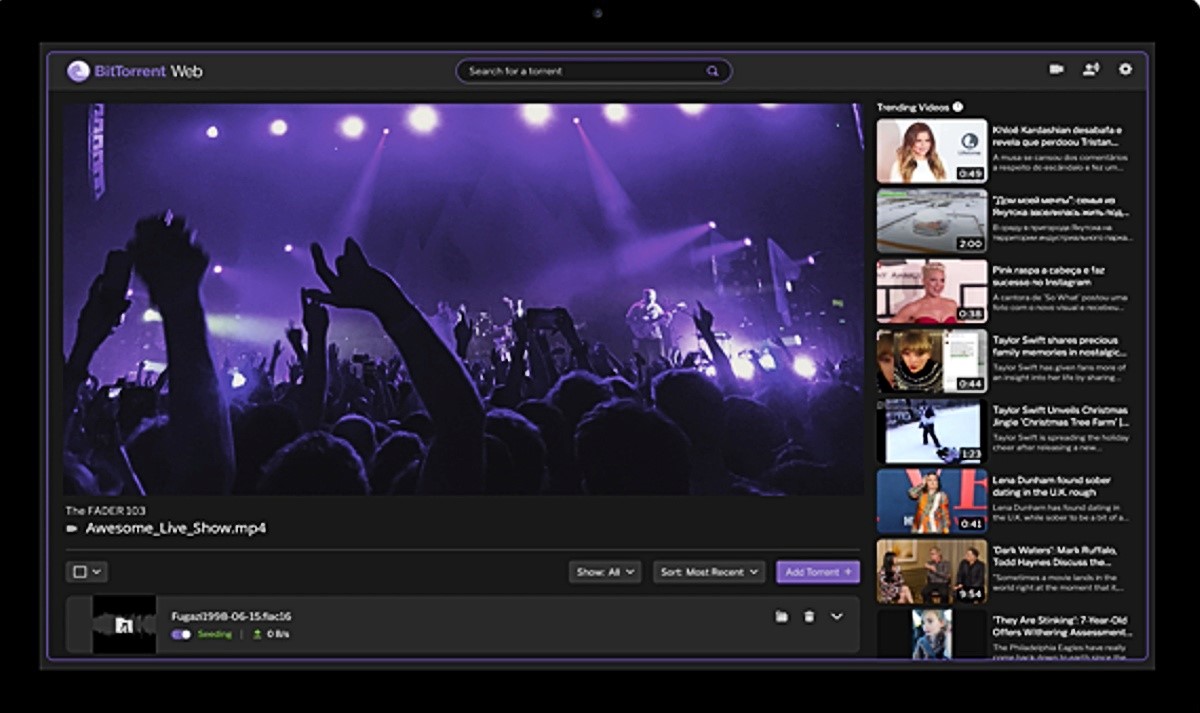Screen dimensions: 1200x713
Task: Open the Dark Waters Mark Ruffalo video thumbnail
Action: [931, 572]
